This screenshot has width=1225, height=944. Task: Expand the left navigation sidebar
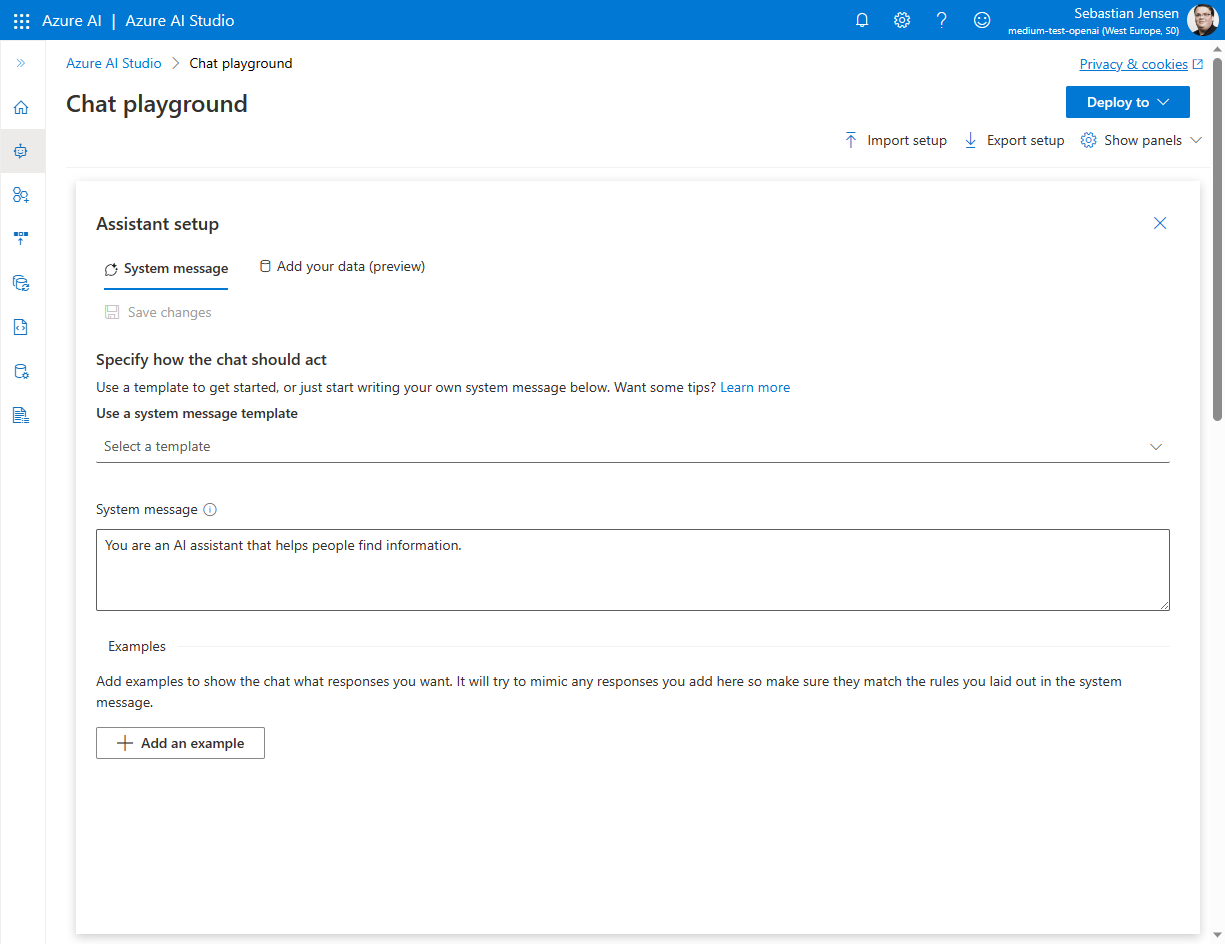click(21, 63)
